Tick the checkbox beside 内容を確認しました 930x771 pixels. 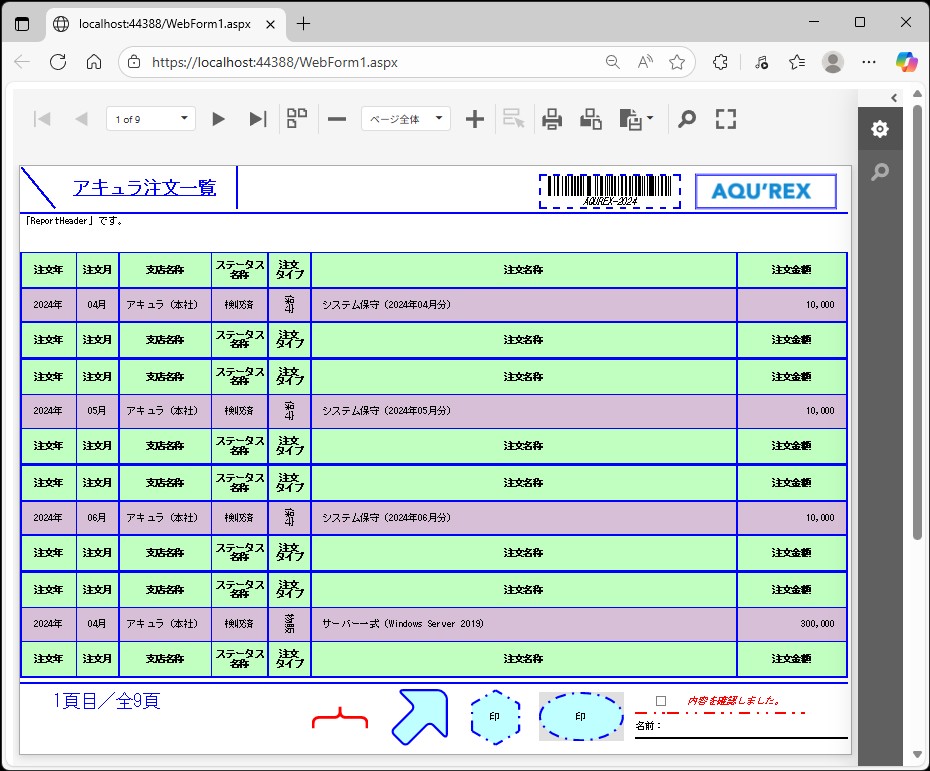[x=660, y=701]
